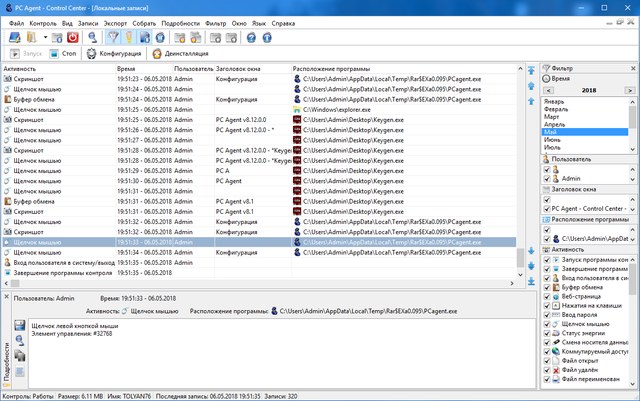Click the magnifier search icon in toolbar

click(93, 37)
